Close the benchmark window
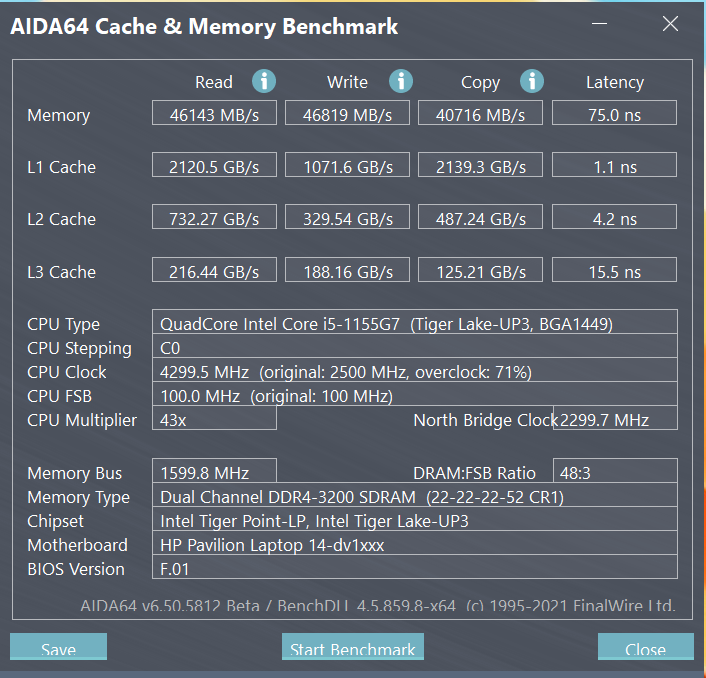The height and width of the screenshot is (678, 706). coord(668,26)
